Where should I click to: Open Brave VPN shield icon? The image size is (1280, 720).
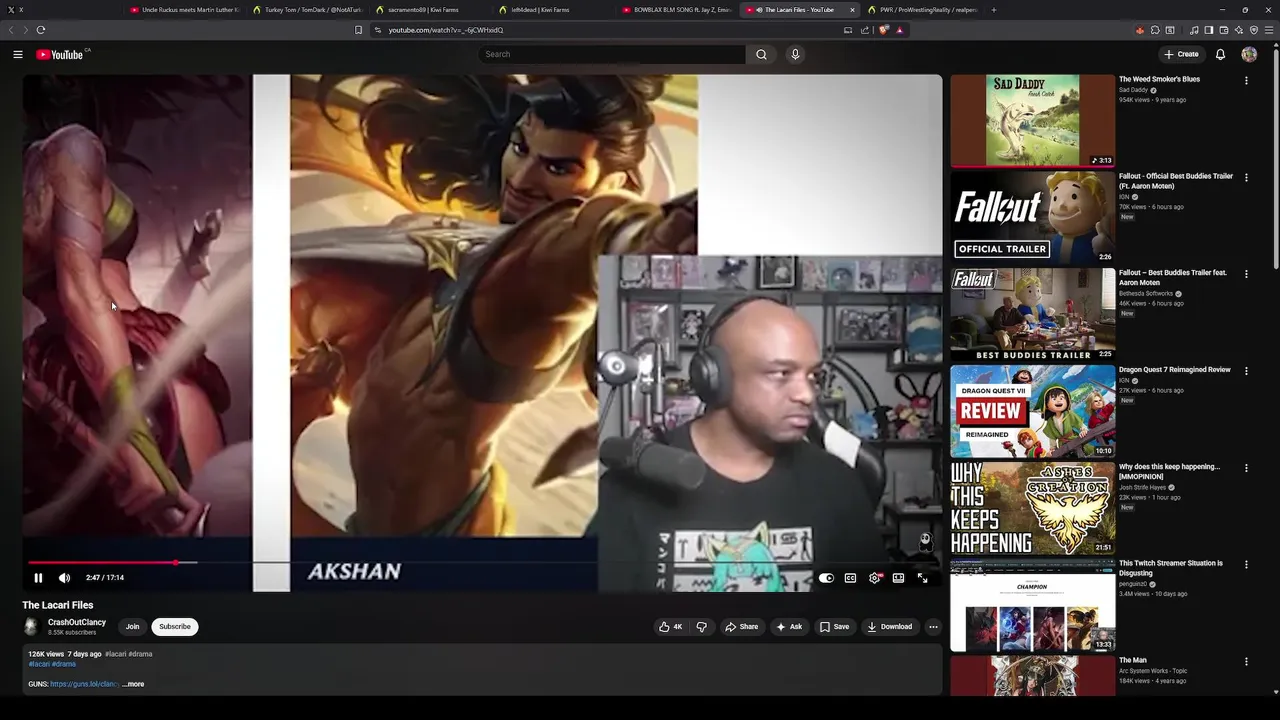[1254, 30]
